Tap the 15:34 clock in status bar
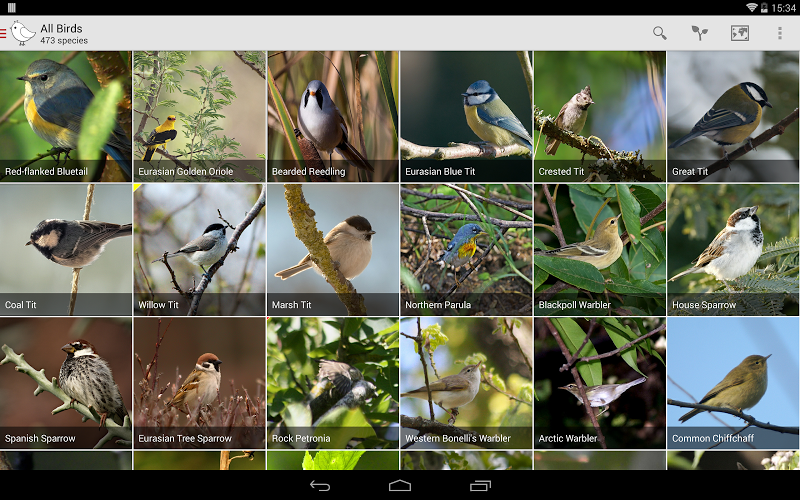This screenshot has height=500, width=800. pos(783,8)
